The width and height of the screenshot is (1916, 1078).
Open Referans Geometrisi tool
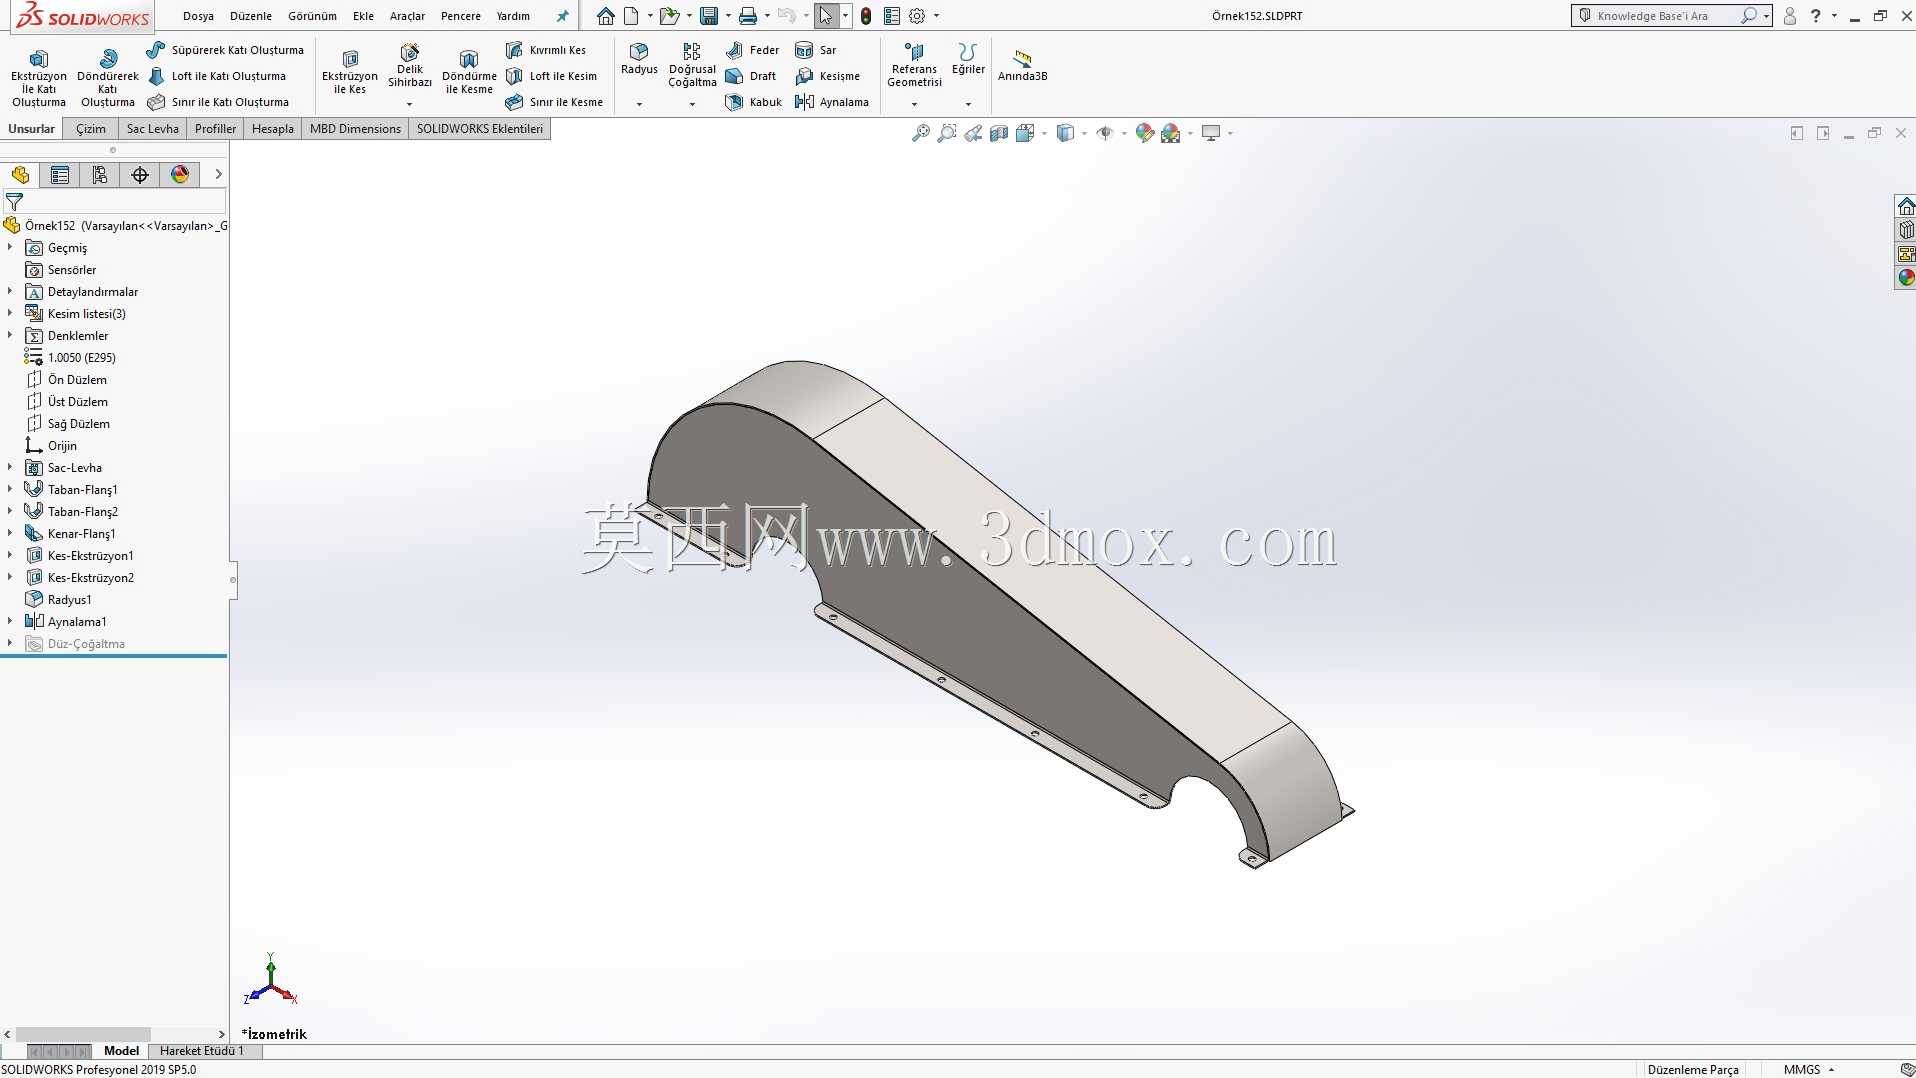(914, 66)
